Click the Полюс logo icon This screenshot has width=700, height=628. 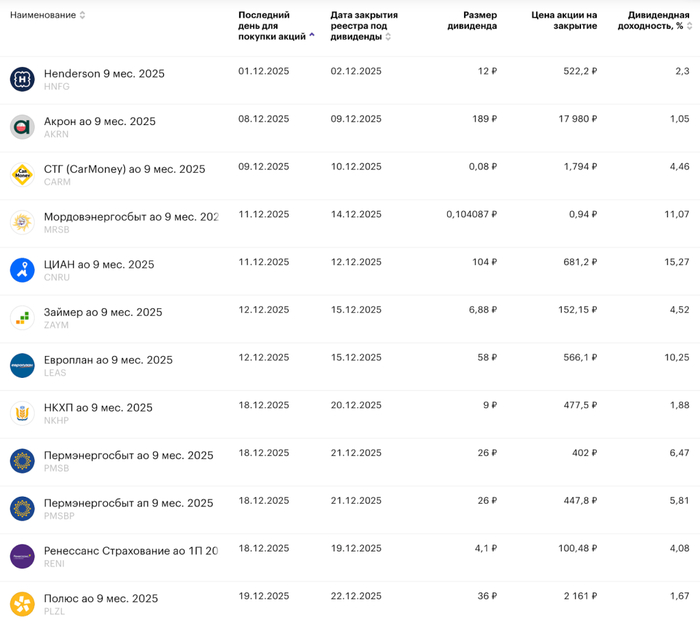[x=22, y=604]
